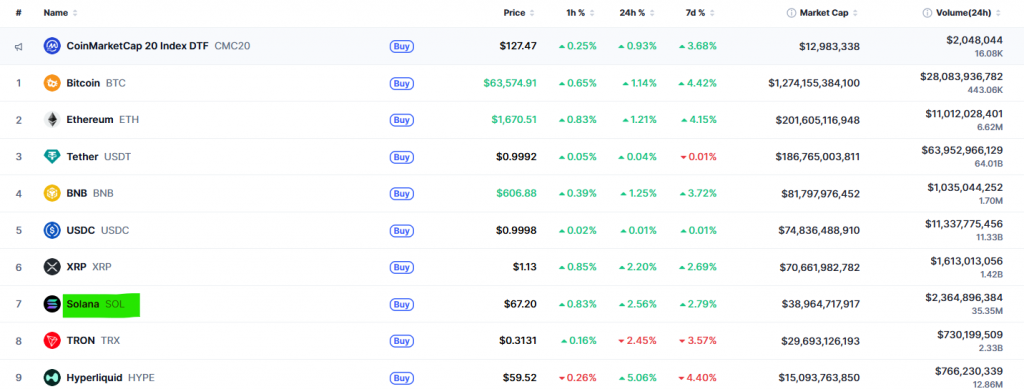This screenshot has height=389, width=1024.
Task: Click Ethereum market cap $201,605,116,948
Action: (x=818, y=119)
